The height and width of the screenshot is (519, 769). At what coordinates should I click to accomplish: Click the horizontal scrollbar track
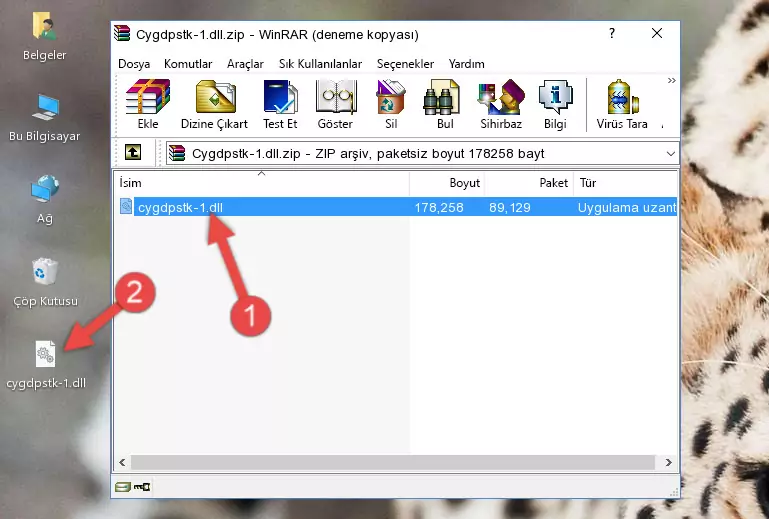pyautogui.click(x=392, y=462)
